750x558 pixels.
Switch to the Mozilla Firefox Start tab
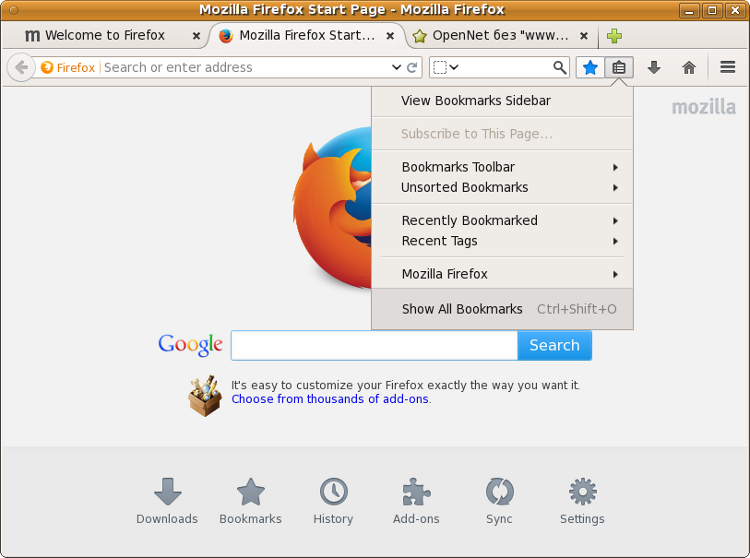pyautogui.click(x=306, y=35)
